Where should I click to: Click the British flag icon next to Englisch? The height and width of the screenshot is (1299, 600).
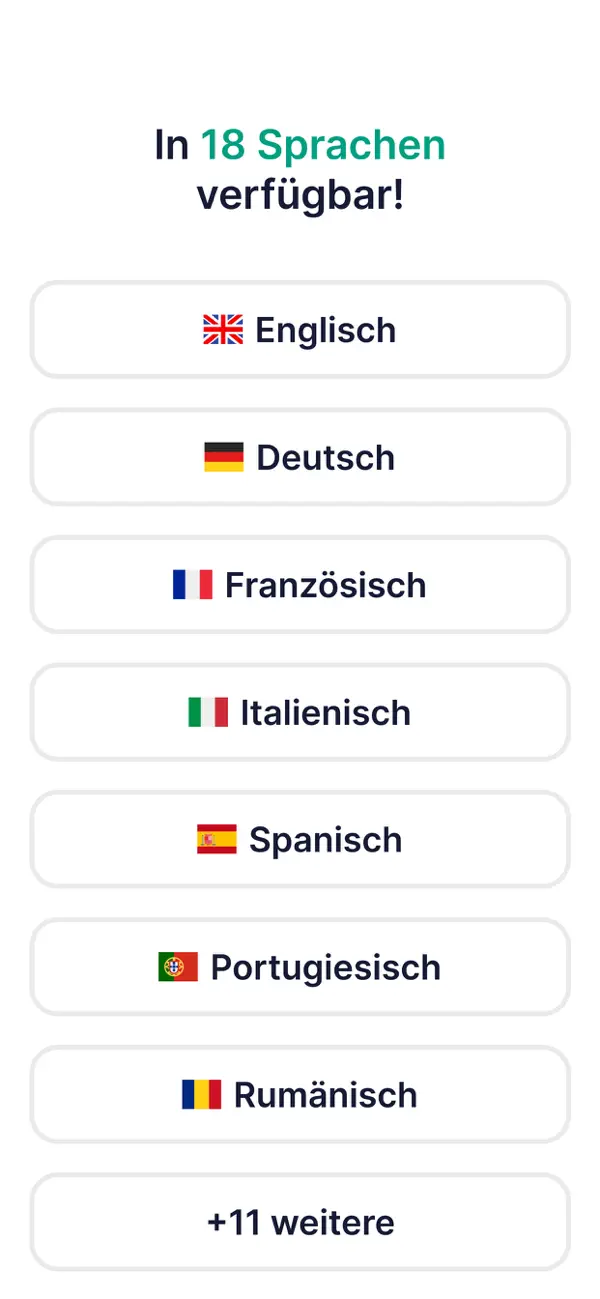[222, 329]
